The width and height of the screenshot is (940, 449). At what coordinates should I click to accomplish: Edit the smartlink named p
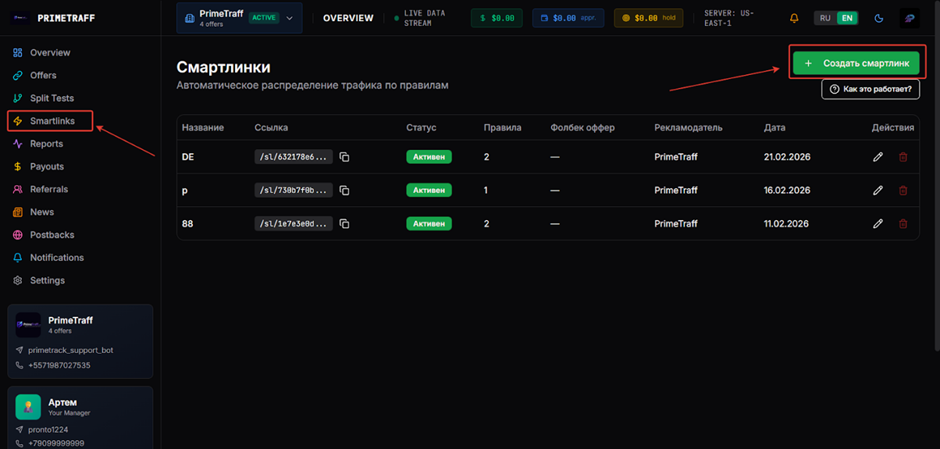pyautogui.click(x=878, y=191)
